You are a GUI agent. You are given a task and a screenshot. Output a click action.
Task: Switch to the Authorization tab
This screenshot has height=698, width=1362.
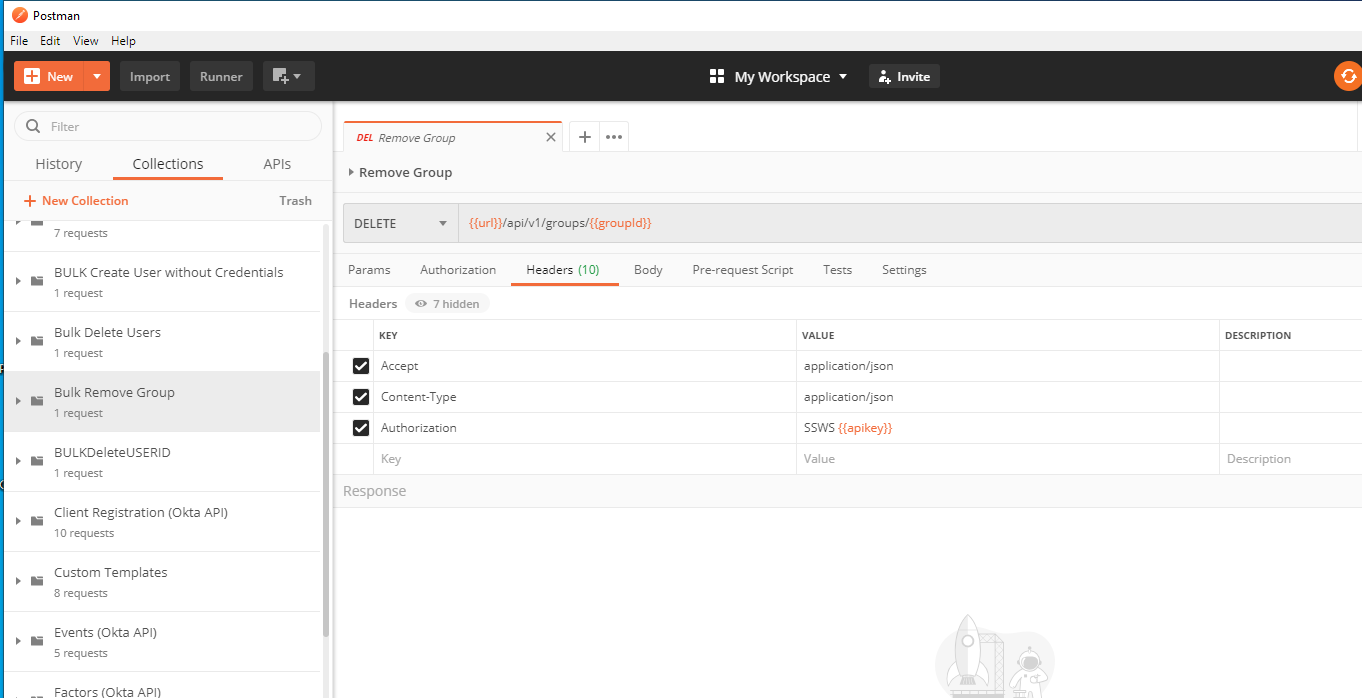pos(458,270)
